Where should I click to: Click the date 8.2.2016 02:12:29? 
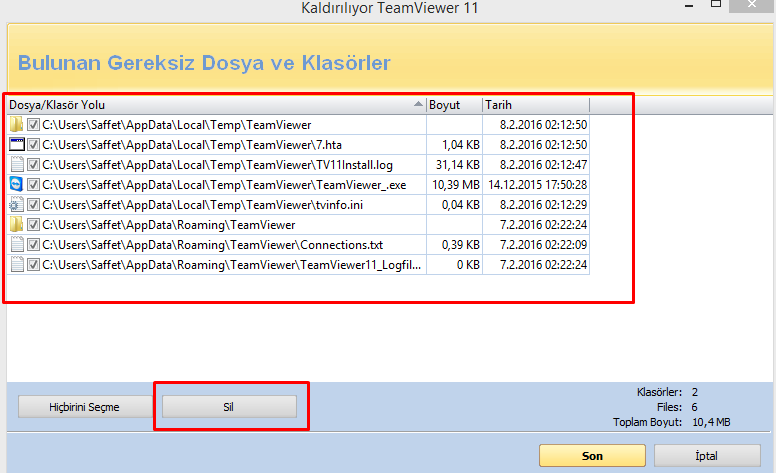(x=543, y=205)
